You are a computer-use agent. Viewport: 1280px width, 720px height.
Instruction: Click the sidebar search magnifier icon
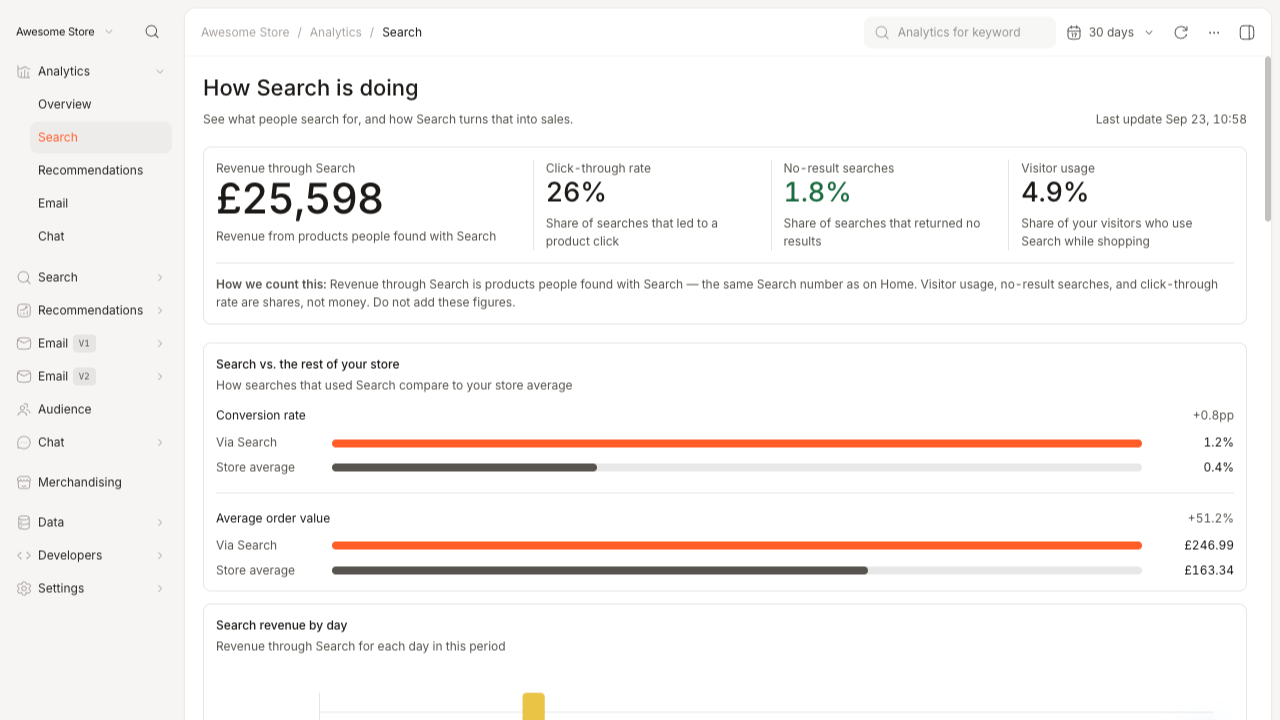[152, 32]
